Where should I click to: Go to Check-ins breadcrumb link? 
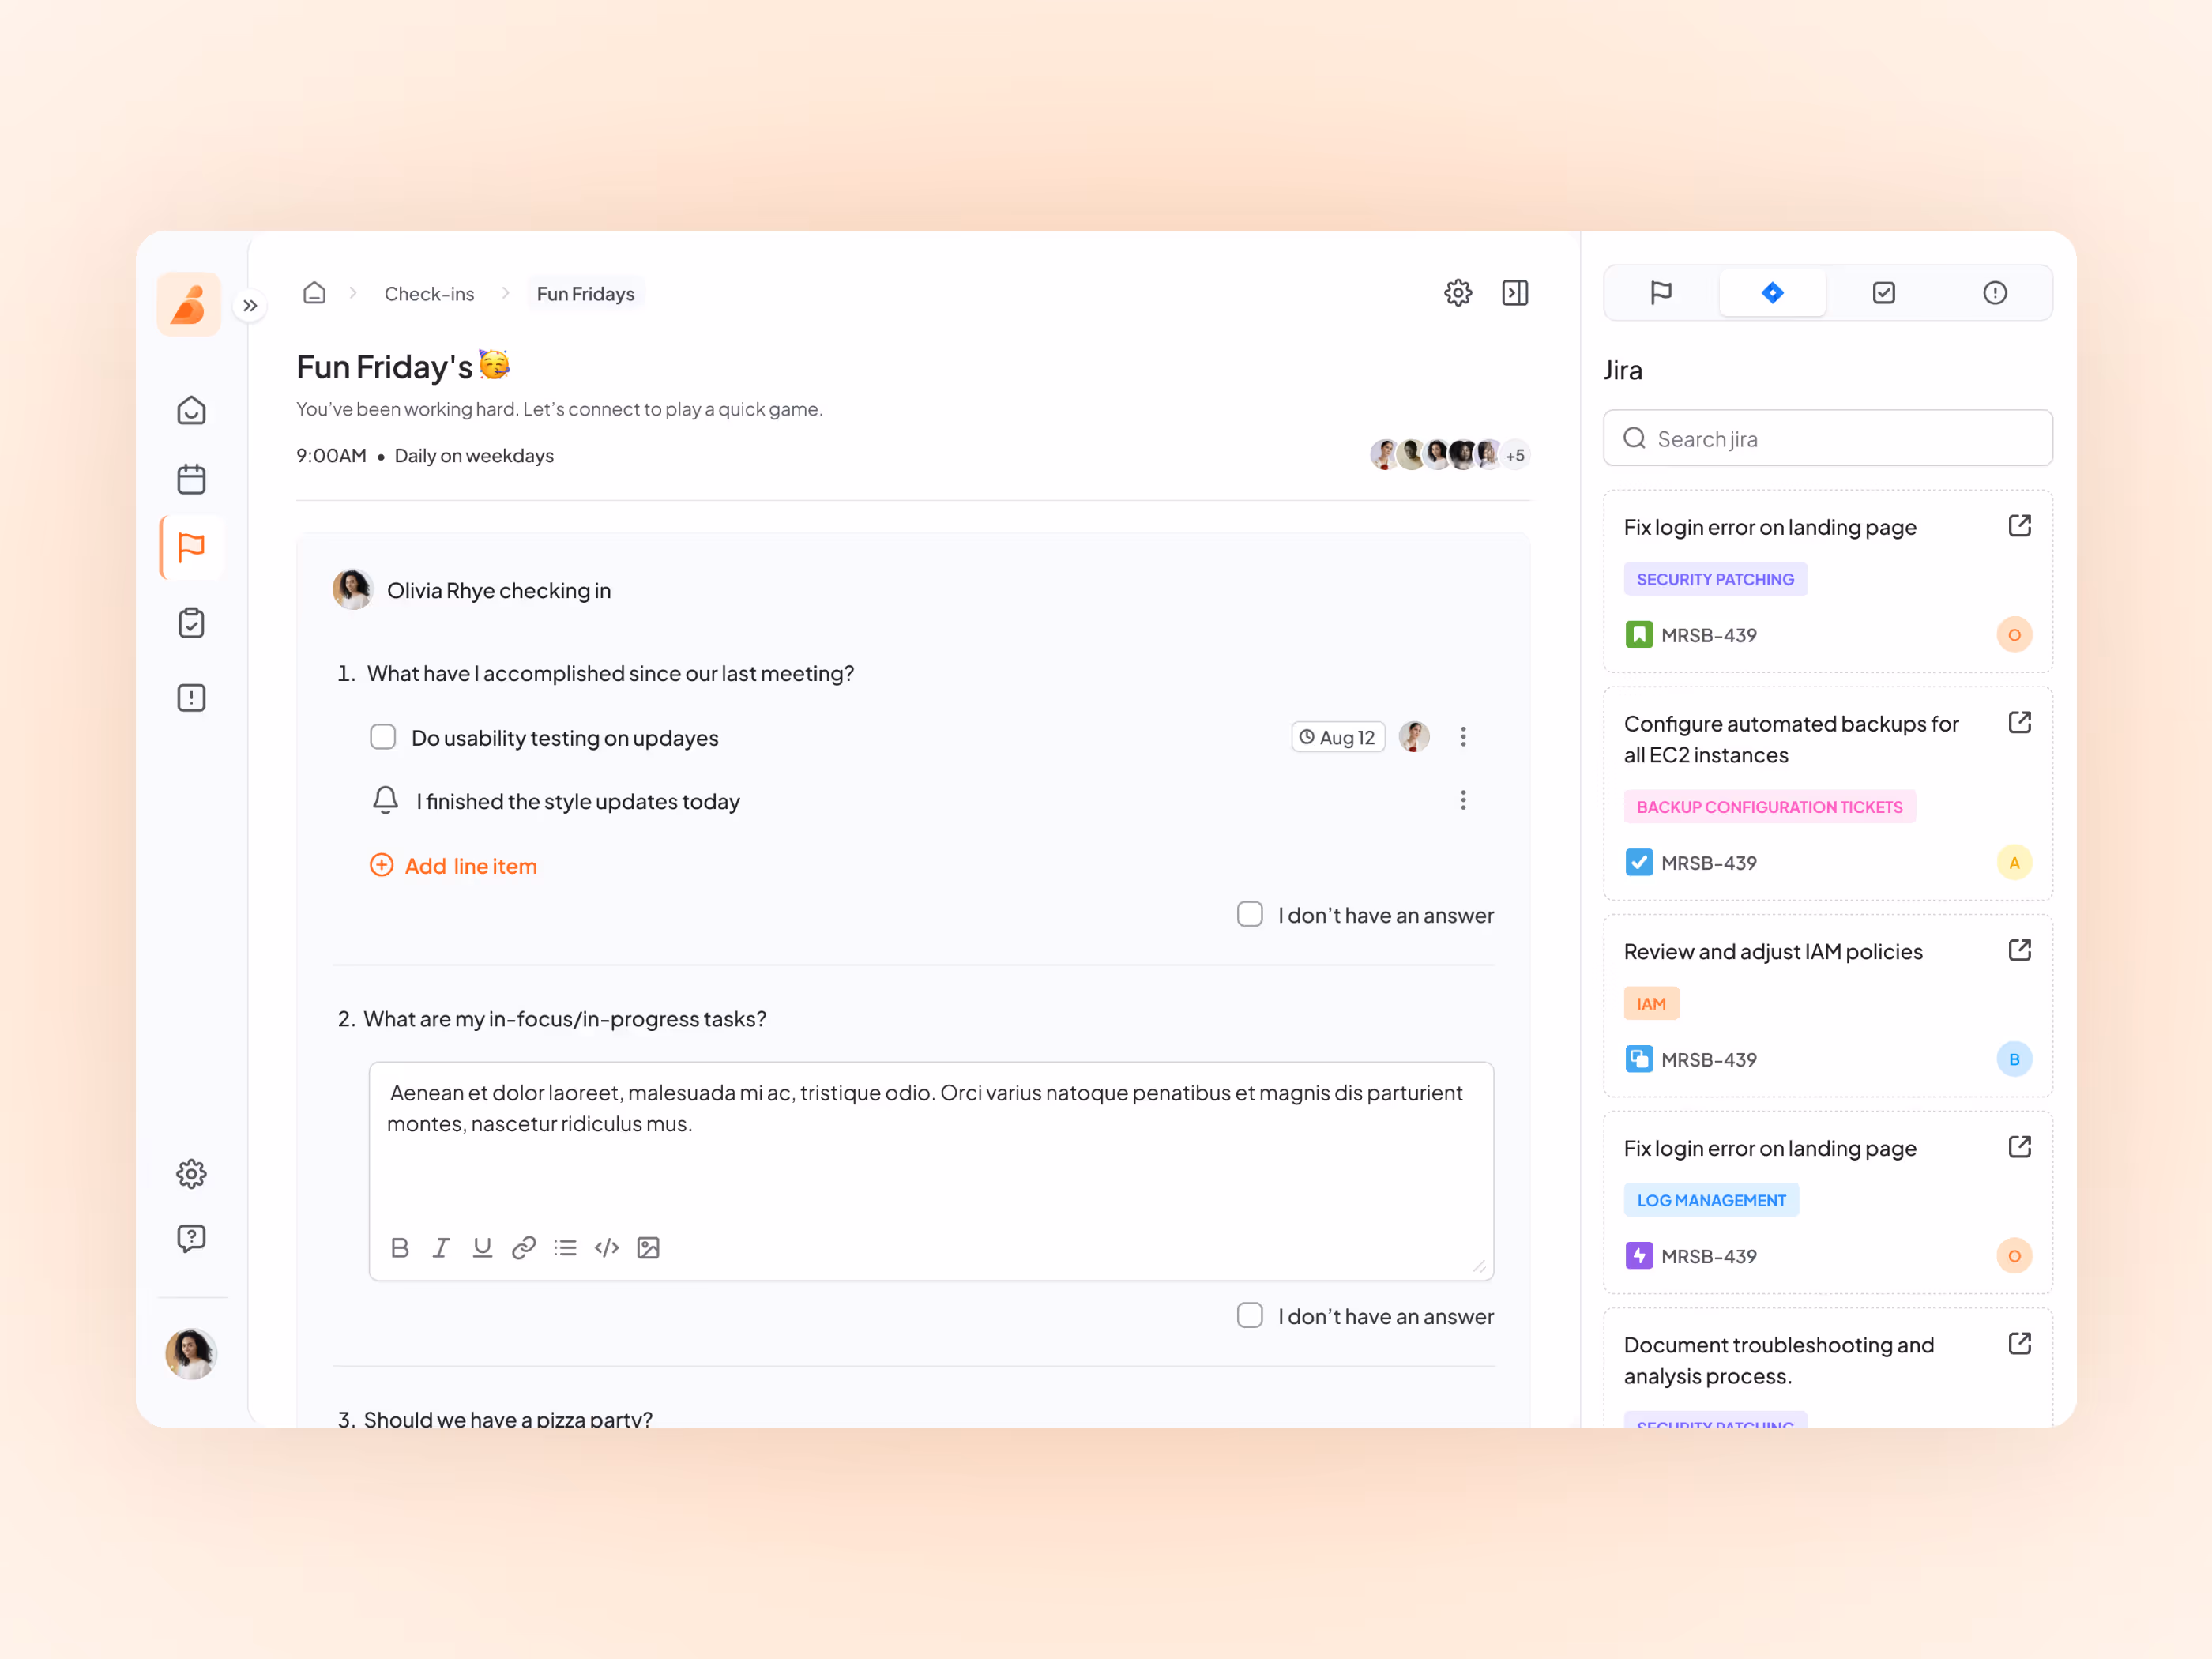pyautogui.click(x=429, y=294)
